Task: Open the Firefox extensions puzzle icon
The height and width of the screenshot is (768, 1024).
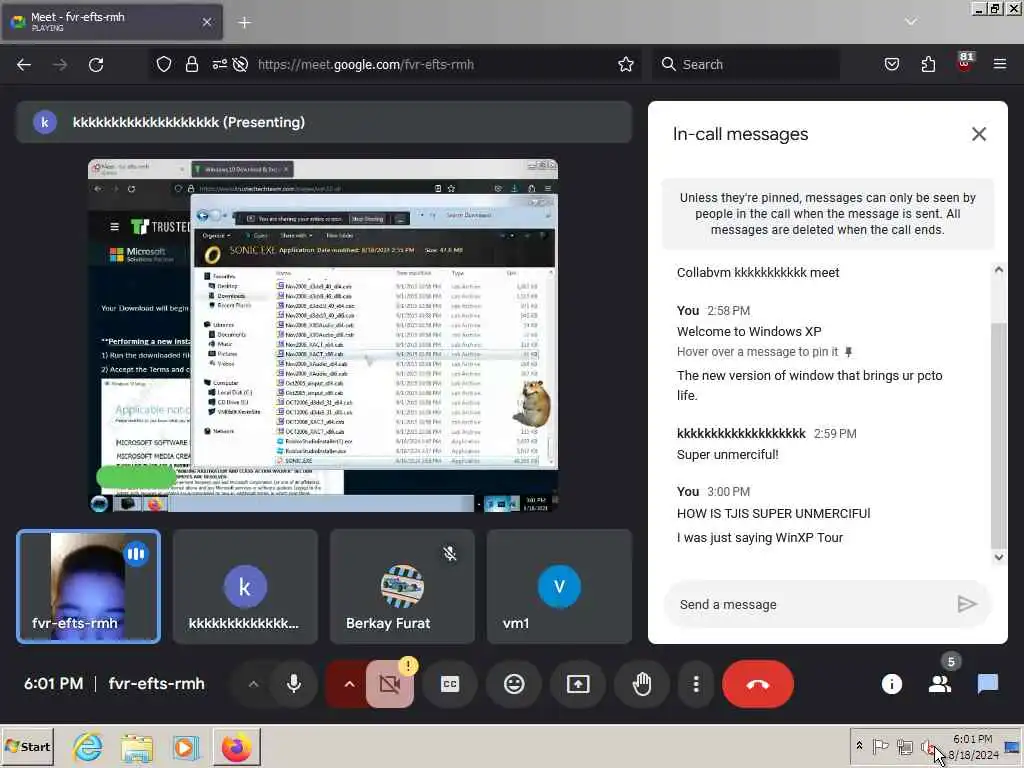Action: pos(928,64)
